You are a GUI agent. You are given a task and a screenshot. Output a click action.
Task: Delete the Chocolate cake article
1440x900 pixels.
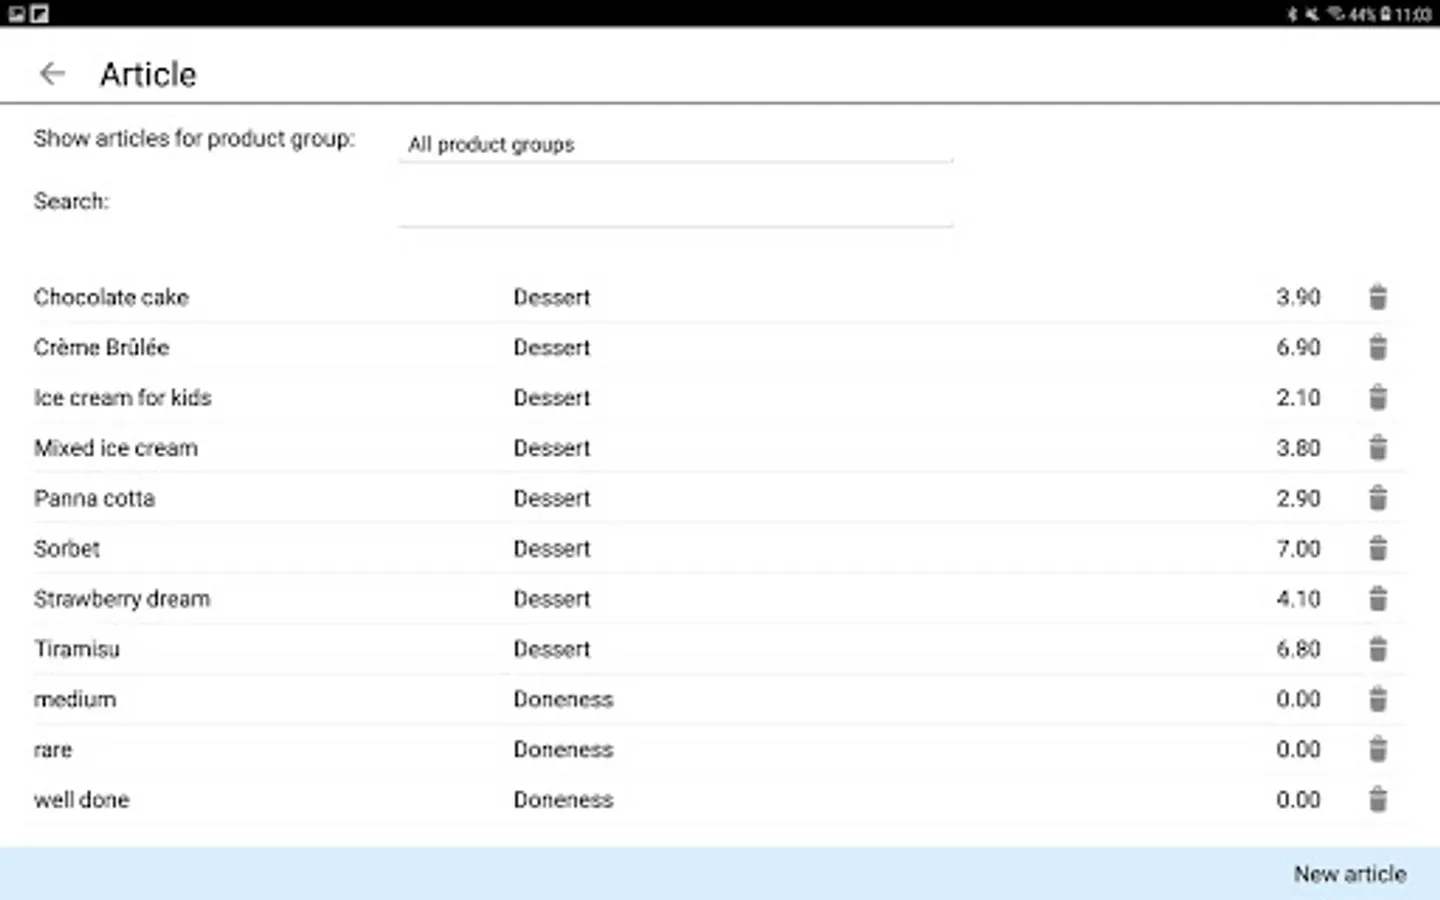(x=1377, y=297)
